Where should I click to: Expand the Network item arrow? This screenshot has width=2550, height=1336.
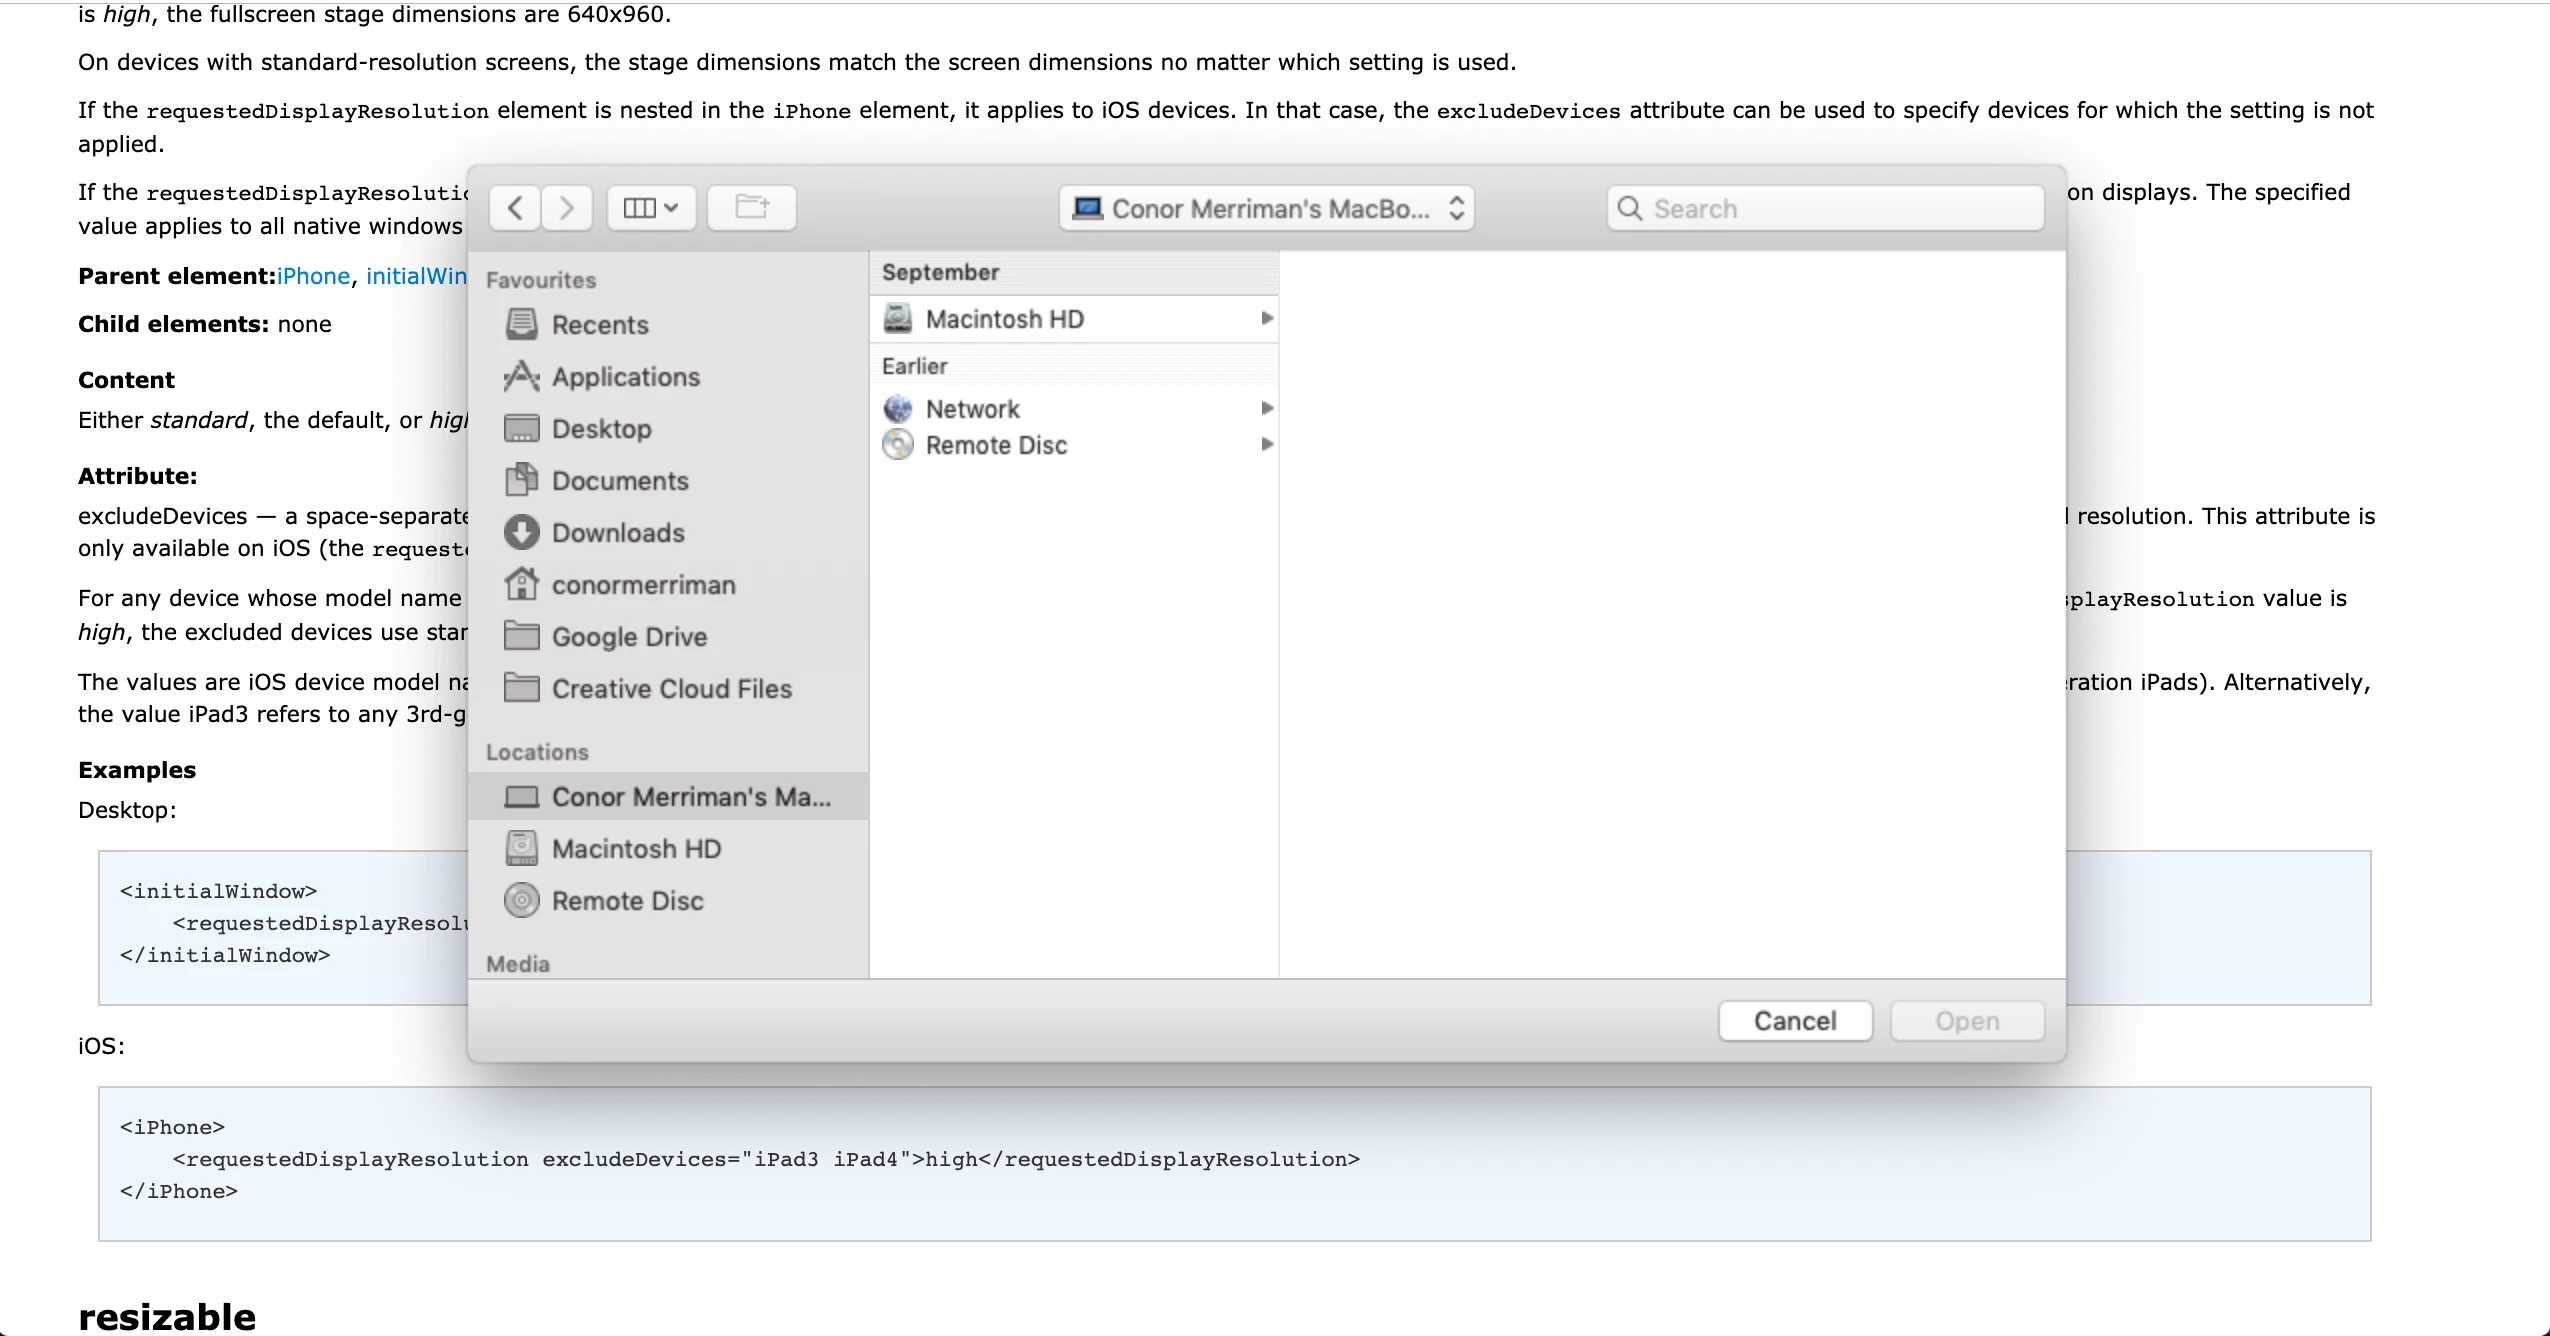(x=1266, y=408)
